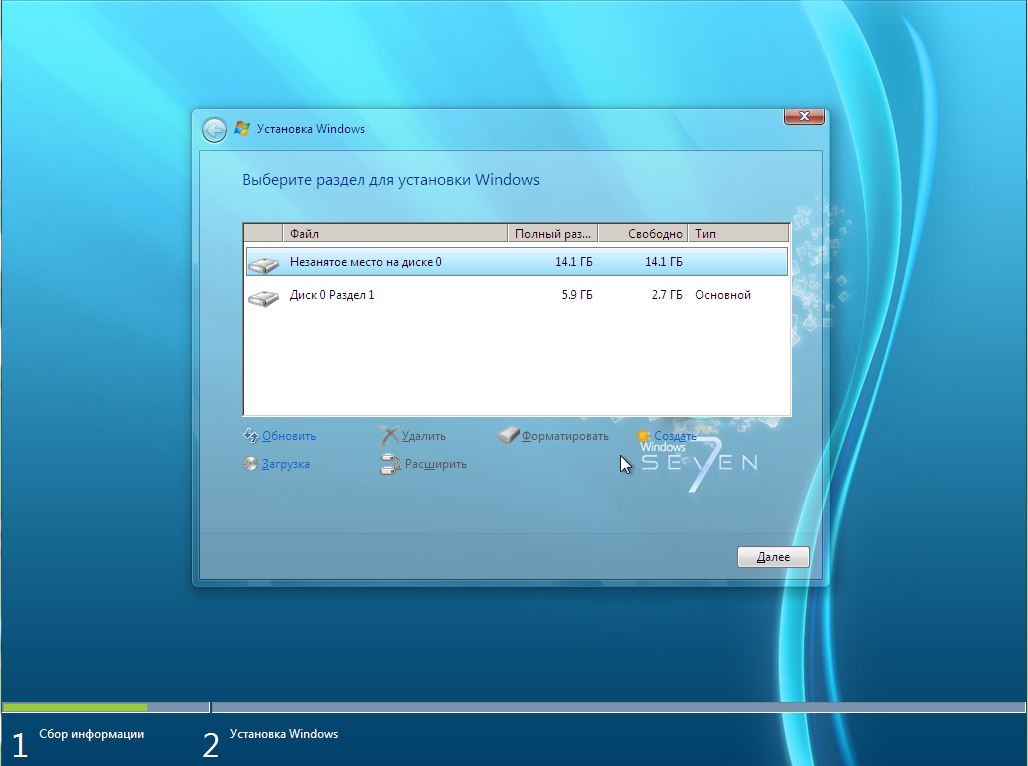Click the Удалить partition option

tap(424, 435)
